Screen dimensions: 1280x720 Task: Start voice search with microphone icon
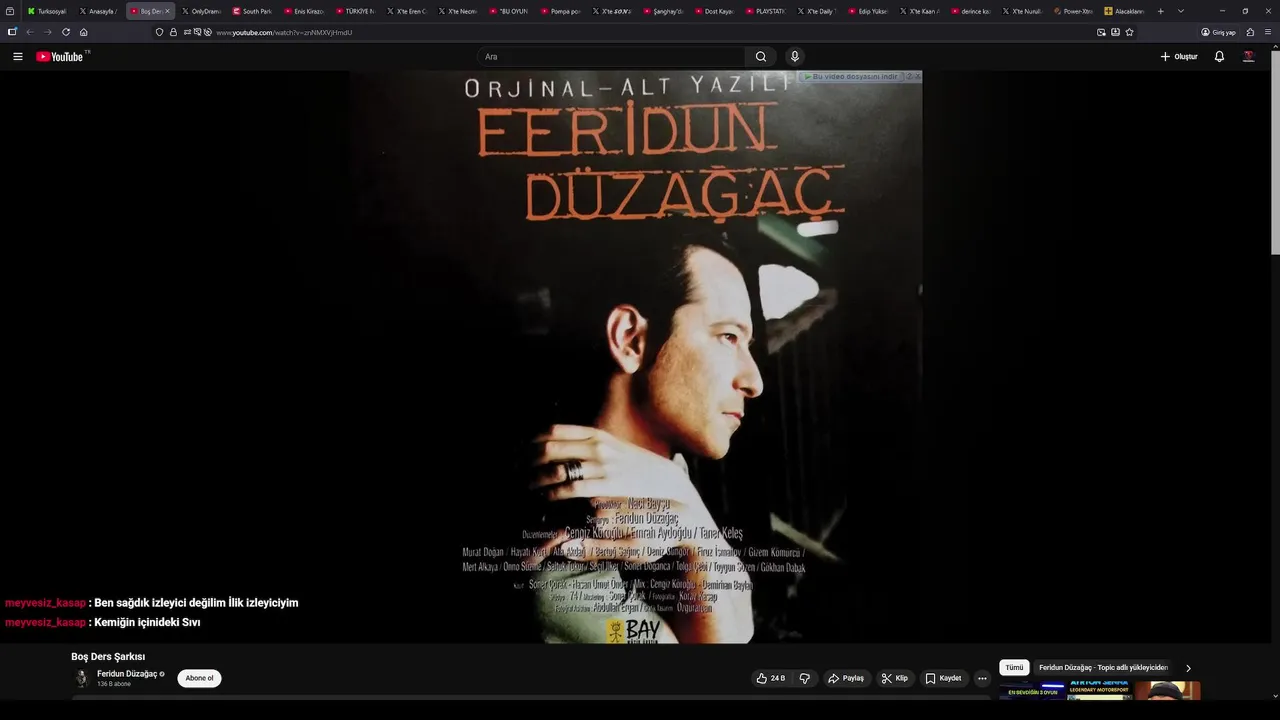tap(795, 57)
